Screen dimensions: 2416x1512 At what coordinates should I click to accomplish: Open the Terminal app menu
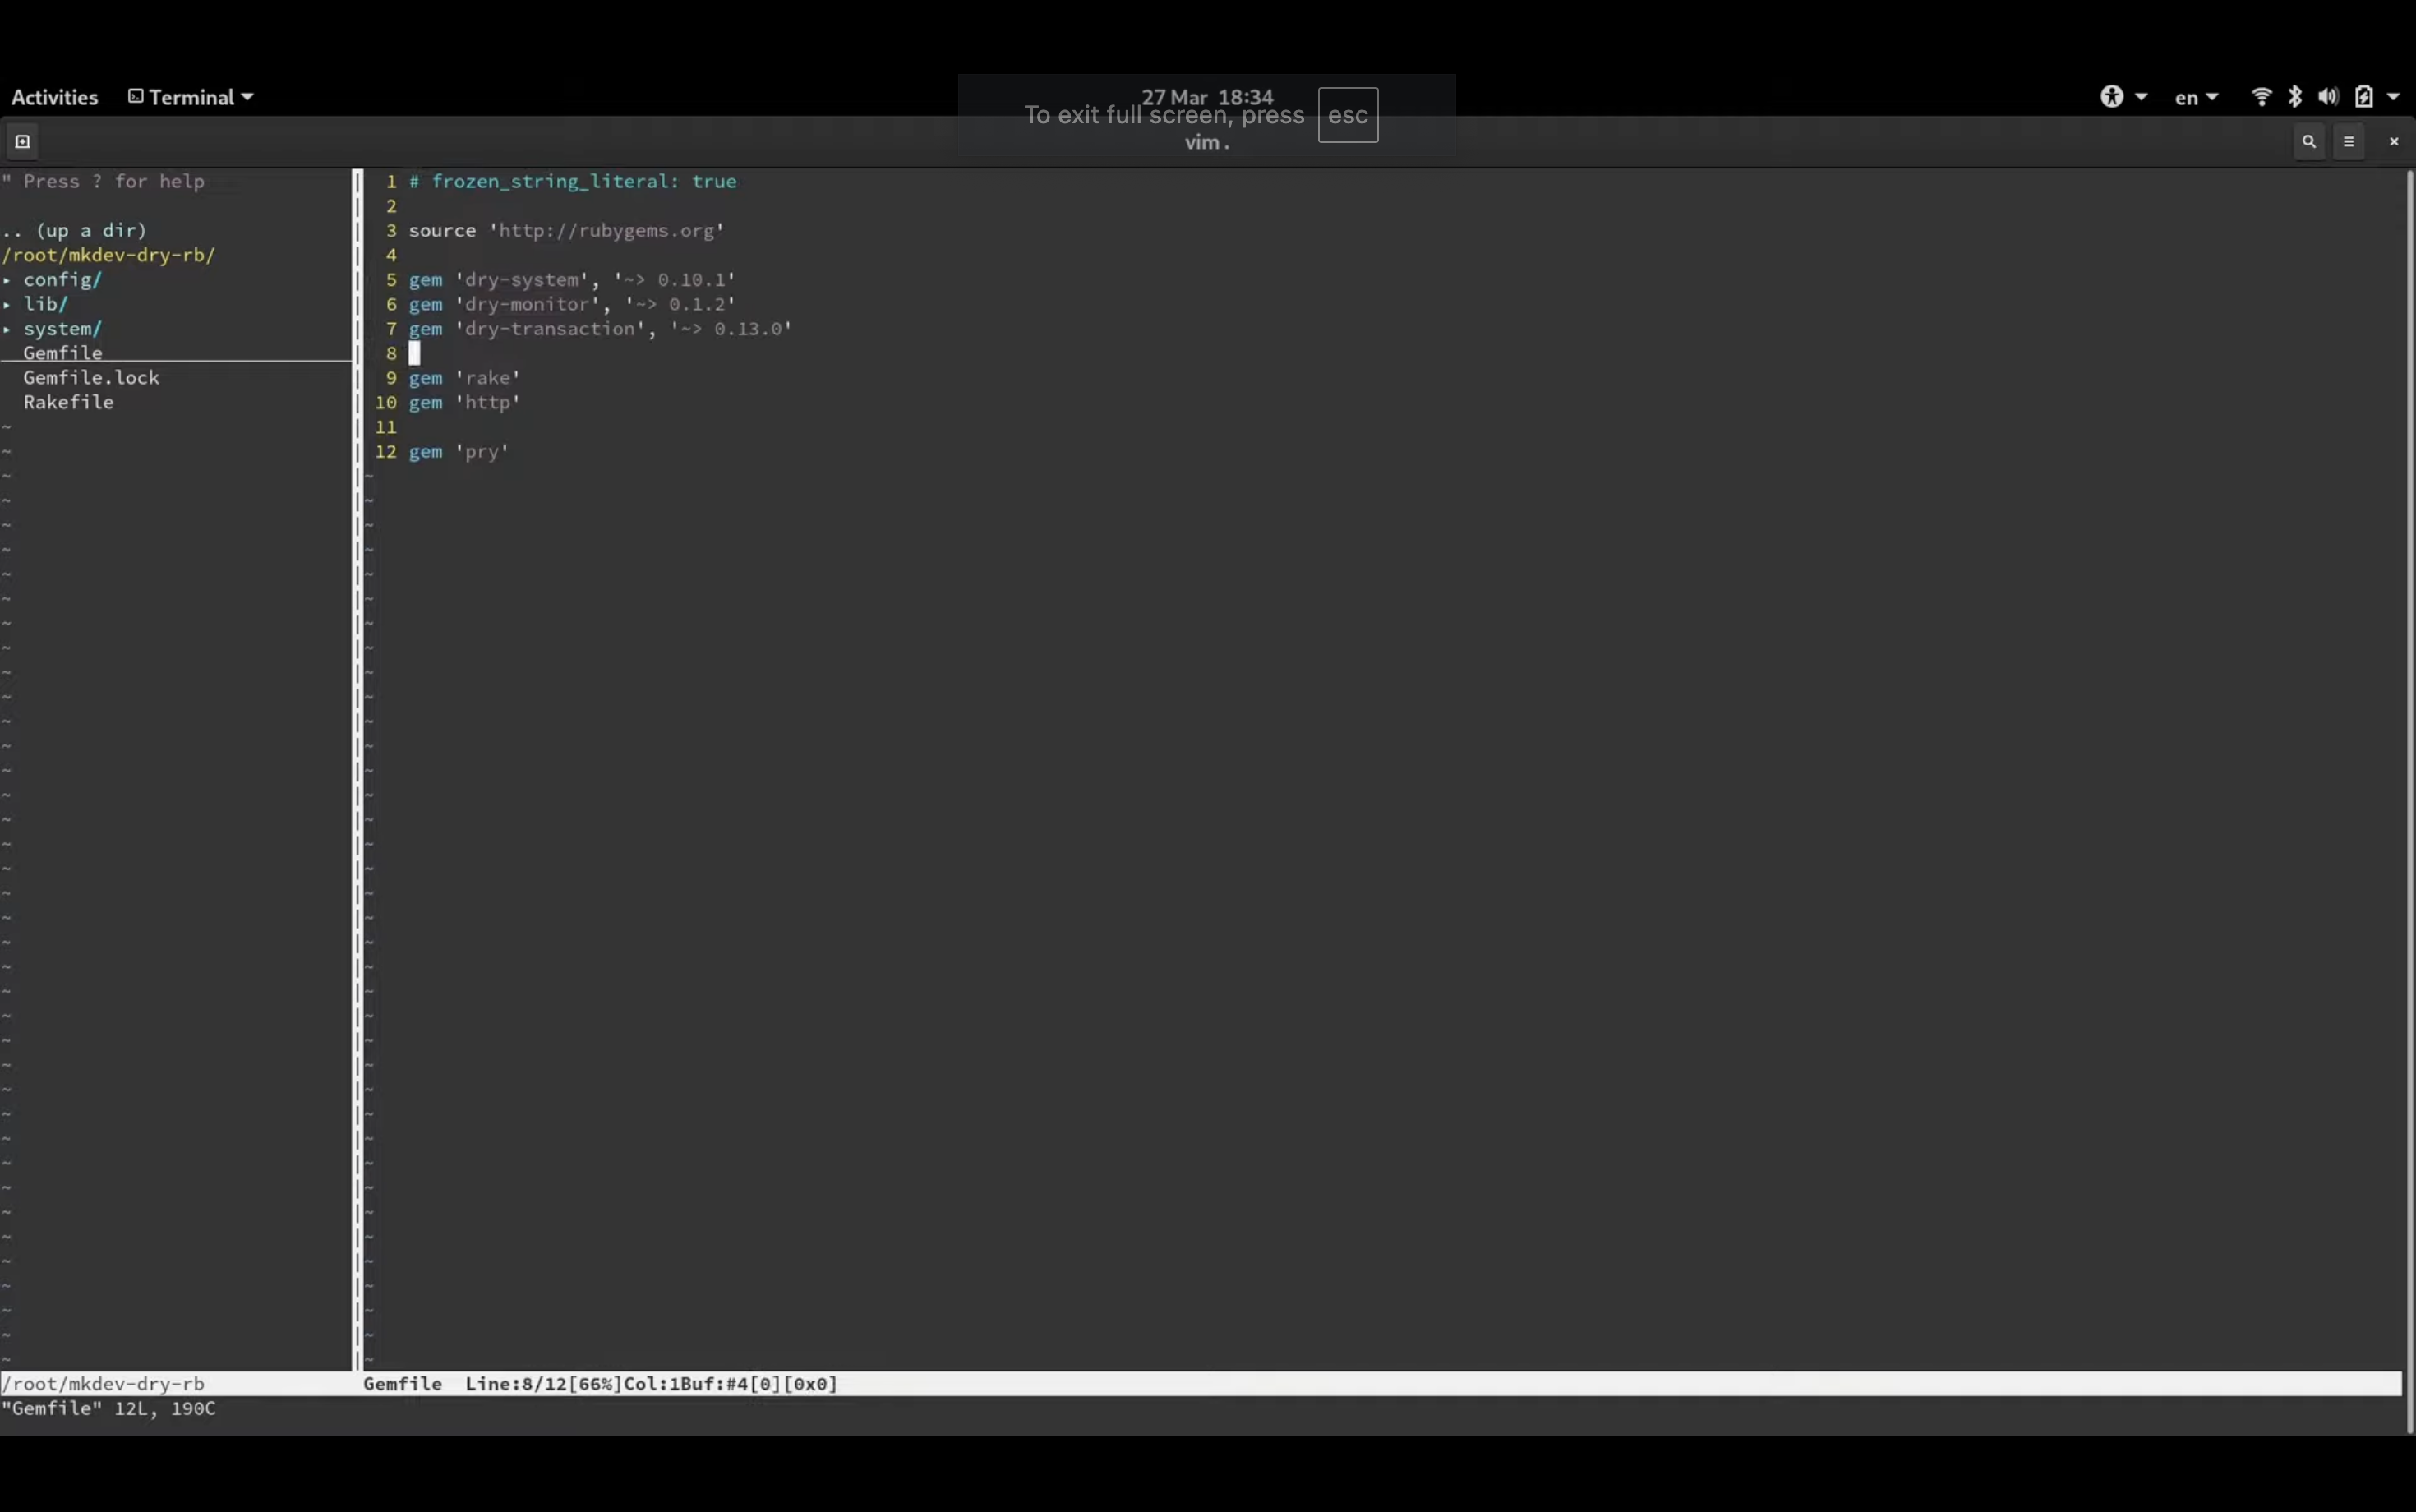191,97
